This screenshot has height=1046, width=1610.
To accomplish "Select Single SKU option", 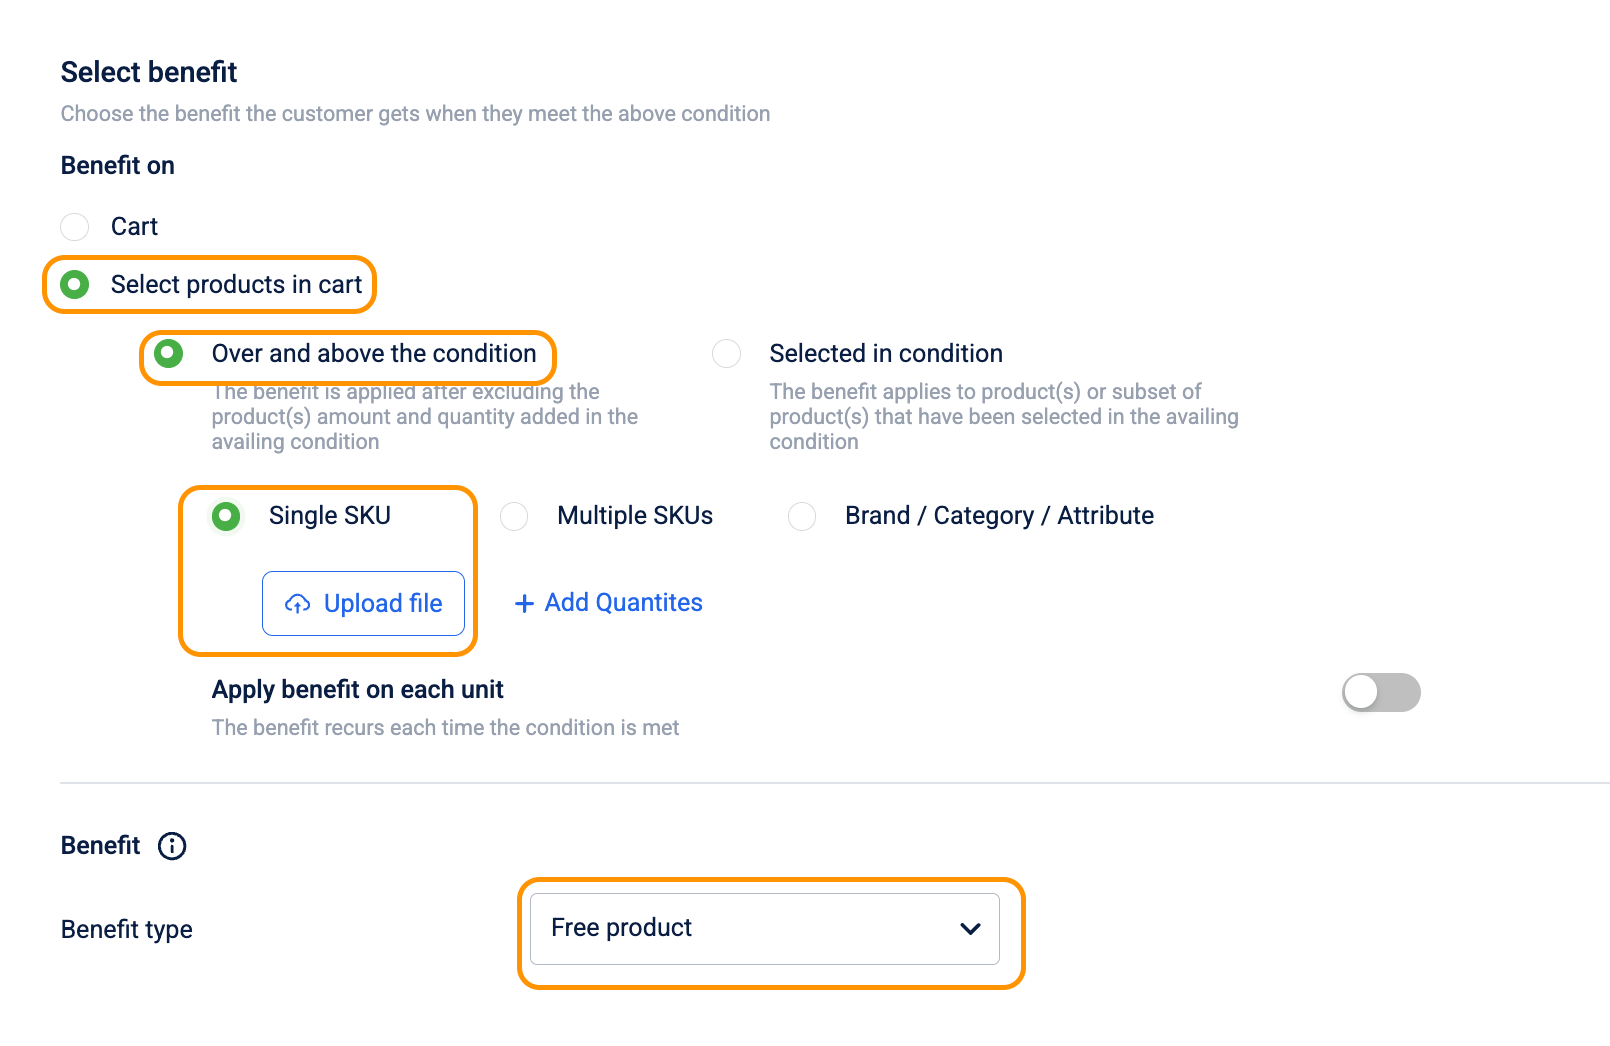I will pyautogui.click(x=226, y=516).
